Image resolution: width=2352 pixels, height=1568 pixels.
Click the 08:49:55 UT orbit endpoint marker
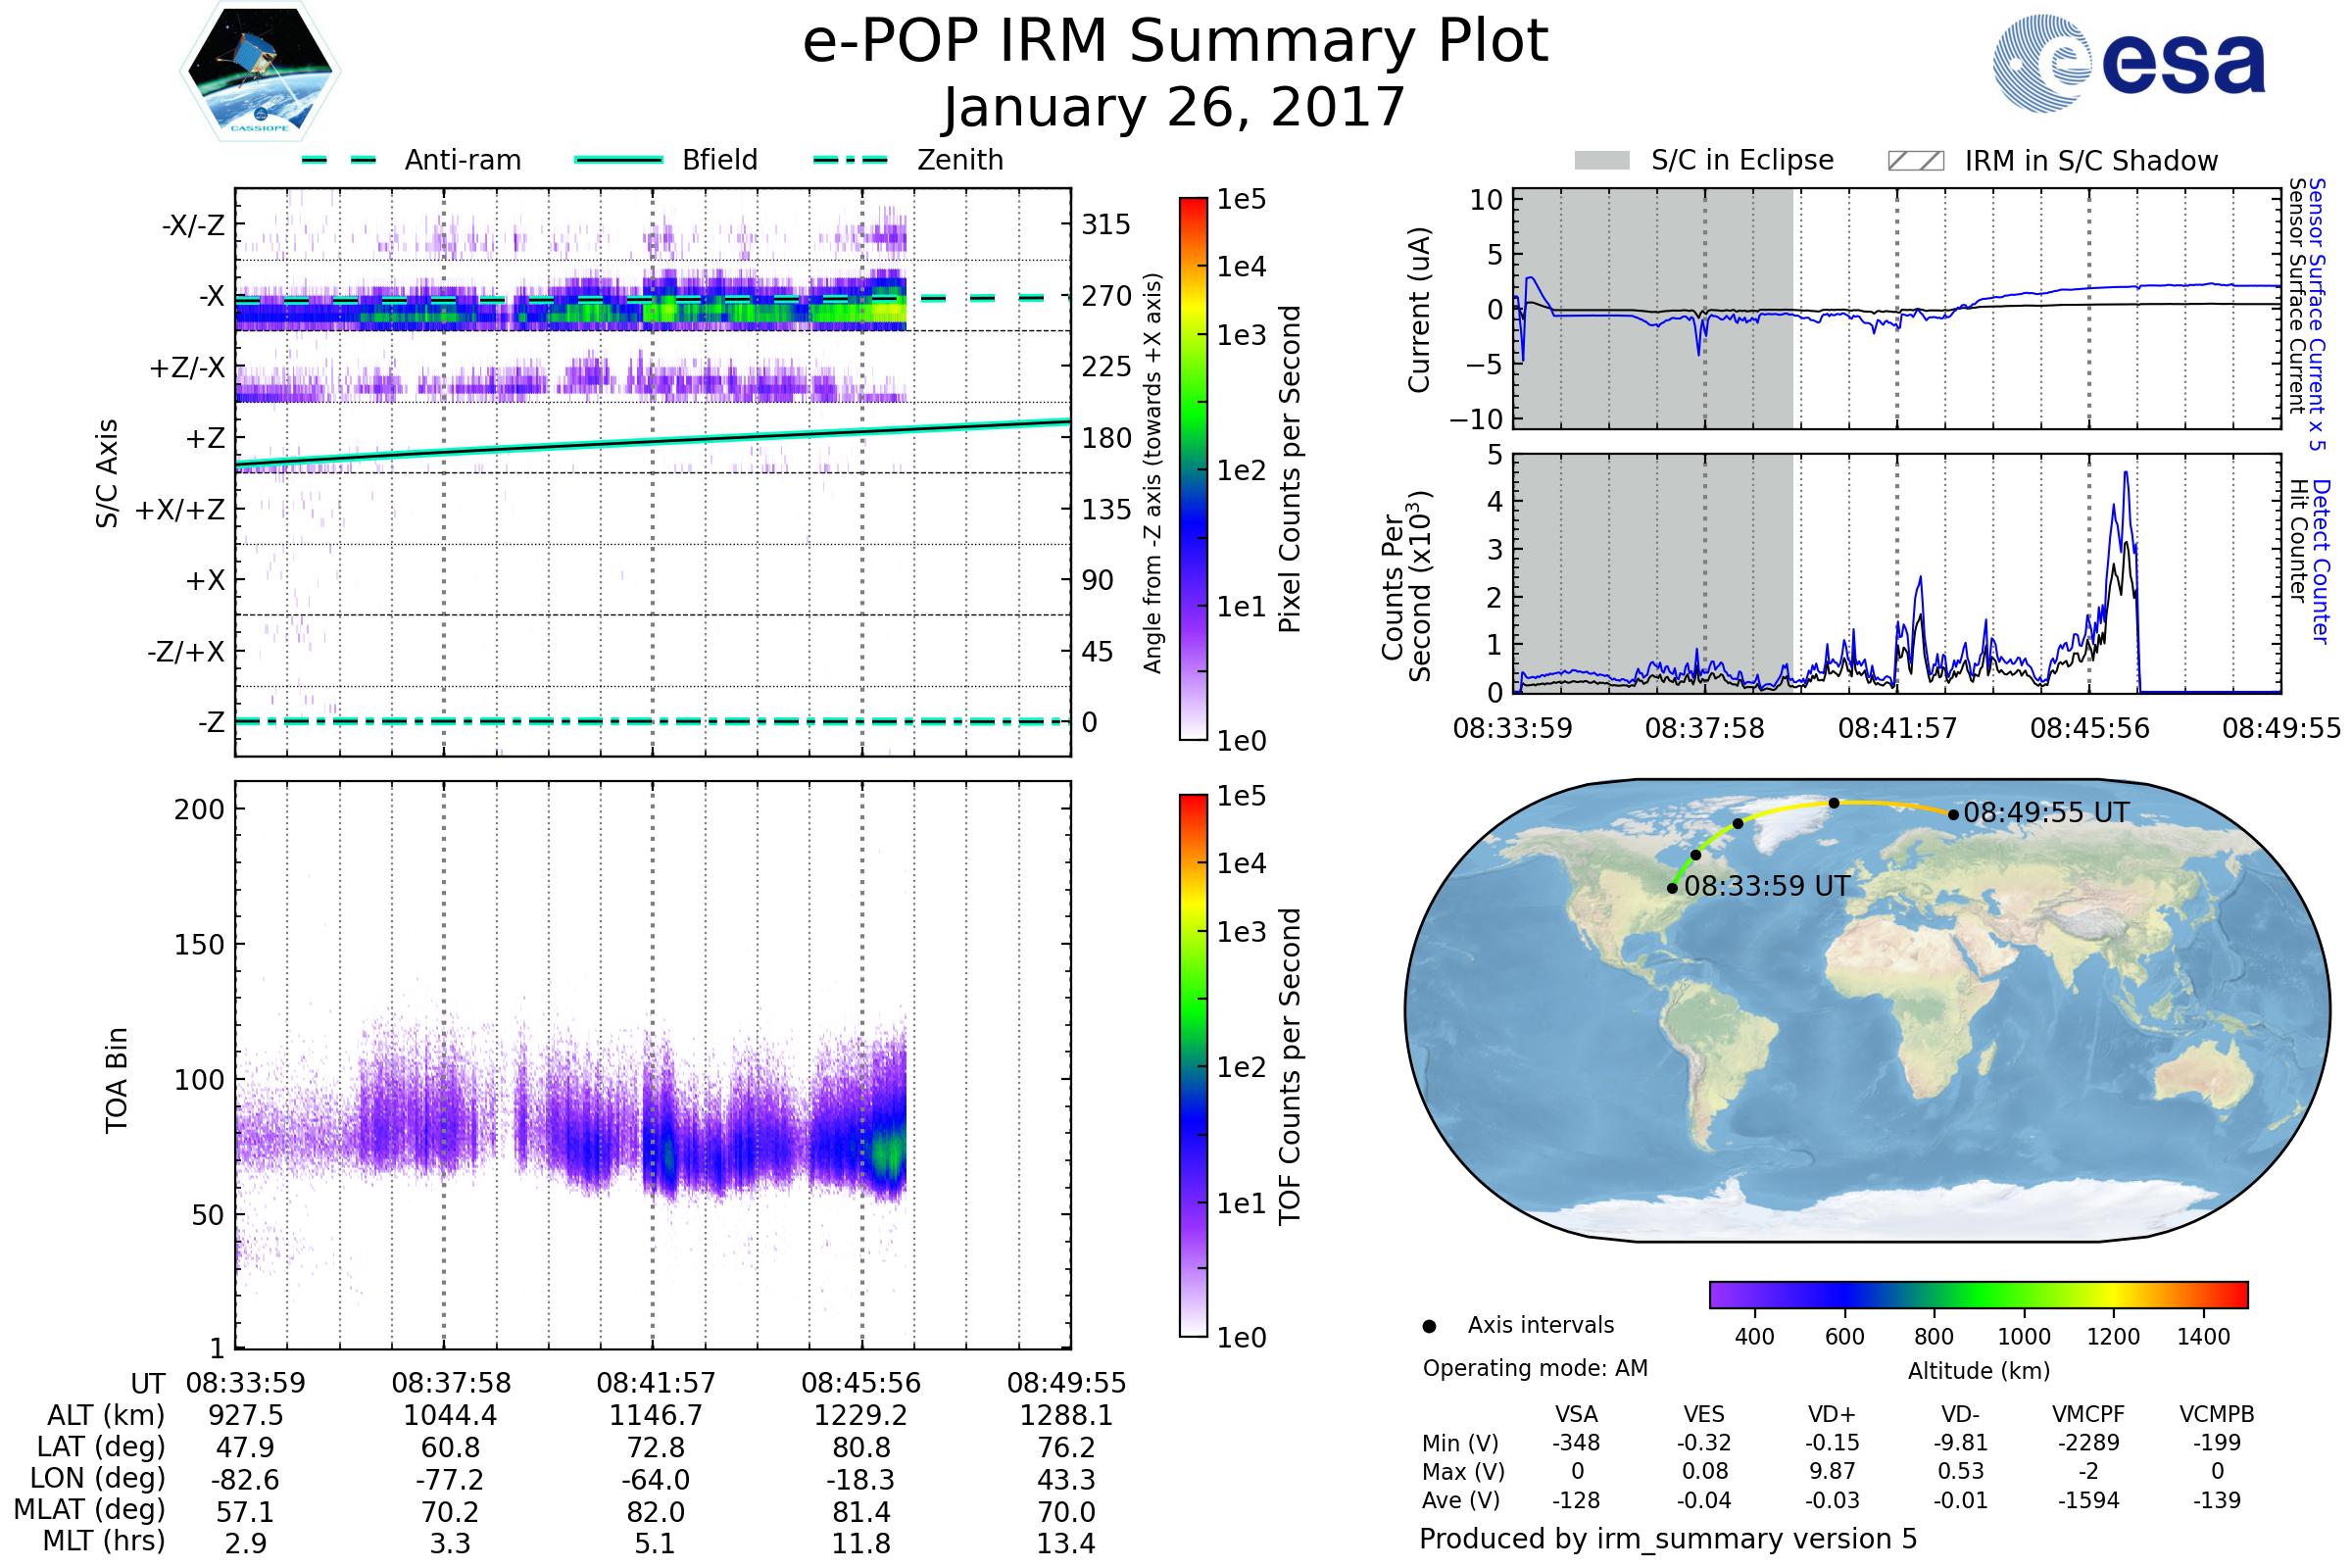(x=1953, y=815)
